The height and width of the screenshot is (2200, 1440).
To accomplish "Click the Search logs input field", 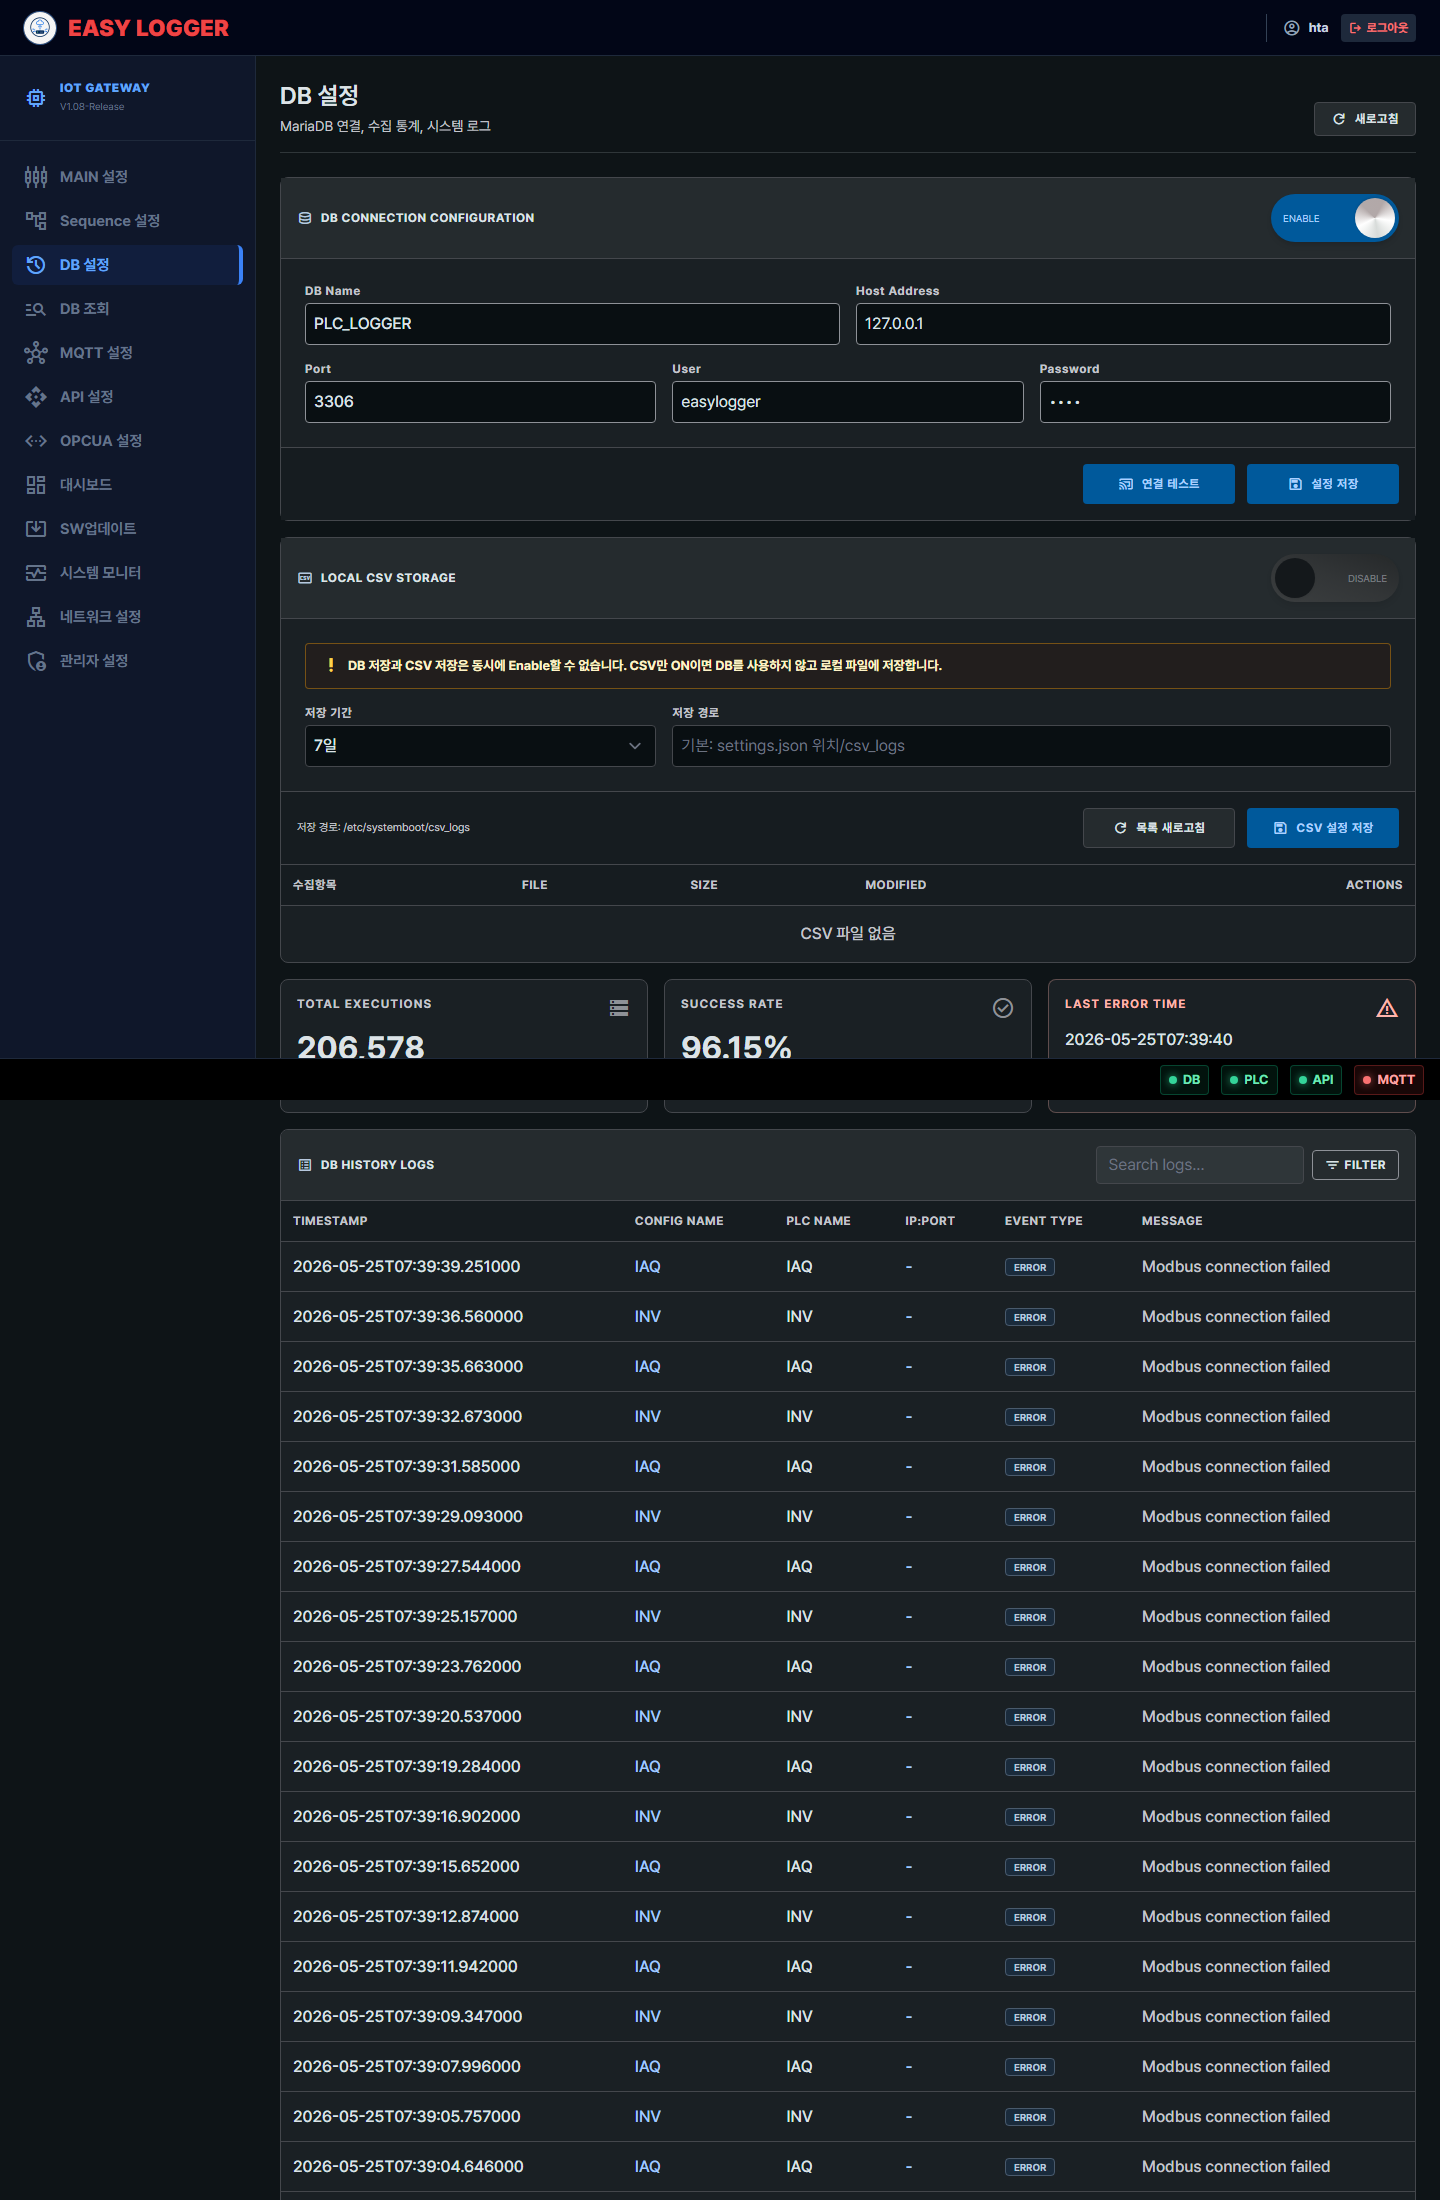I will [x=1199, y=1165].
